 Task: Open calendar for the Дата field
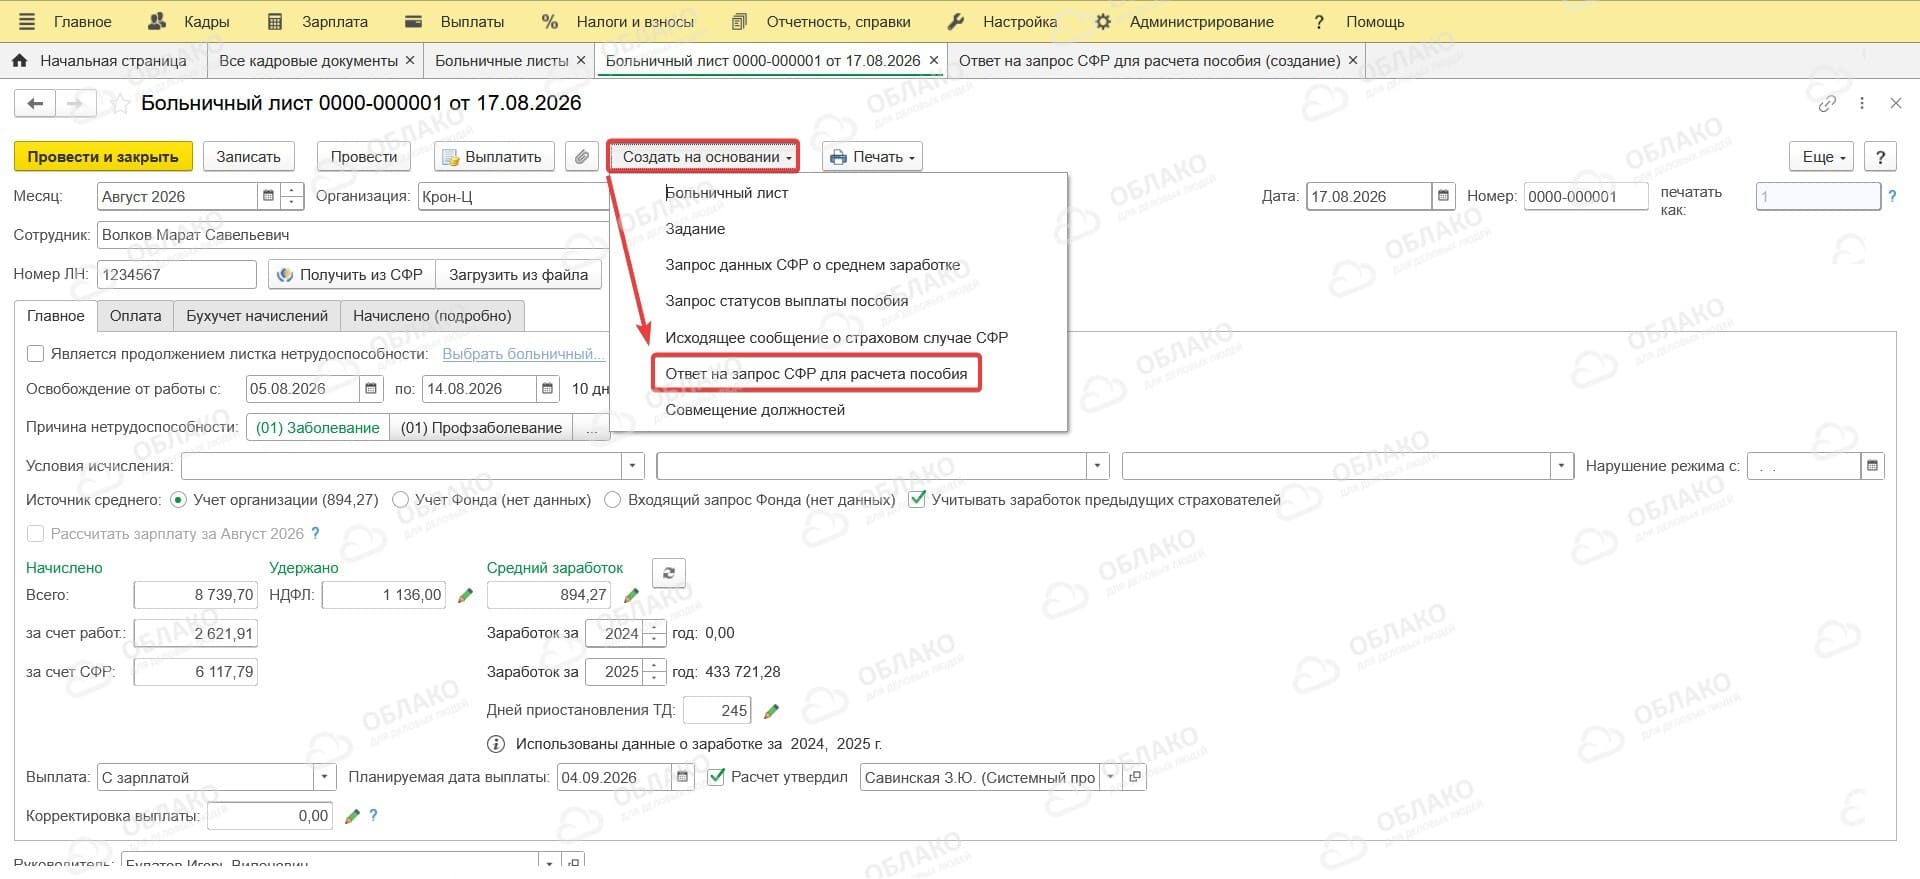(1443, 196)
